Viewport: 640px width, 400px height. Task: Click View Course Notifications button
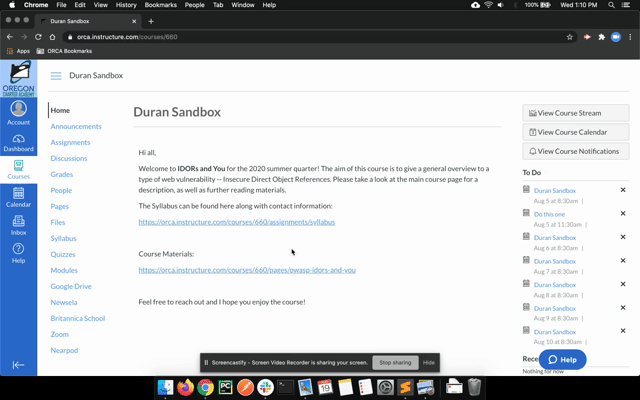tap(576, 151)
